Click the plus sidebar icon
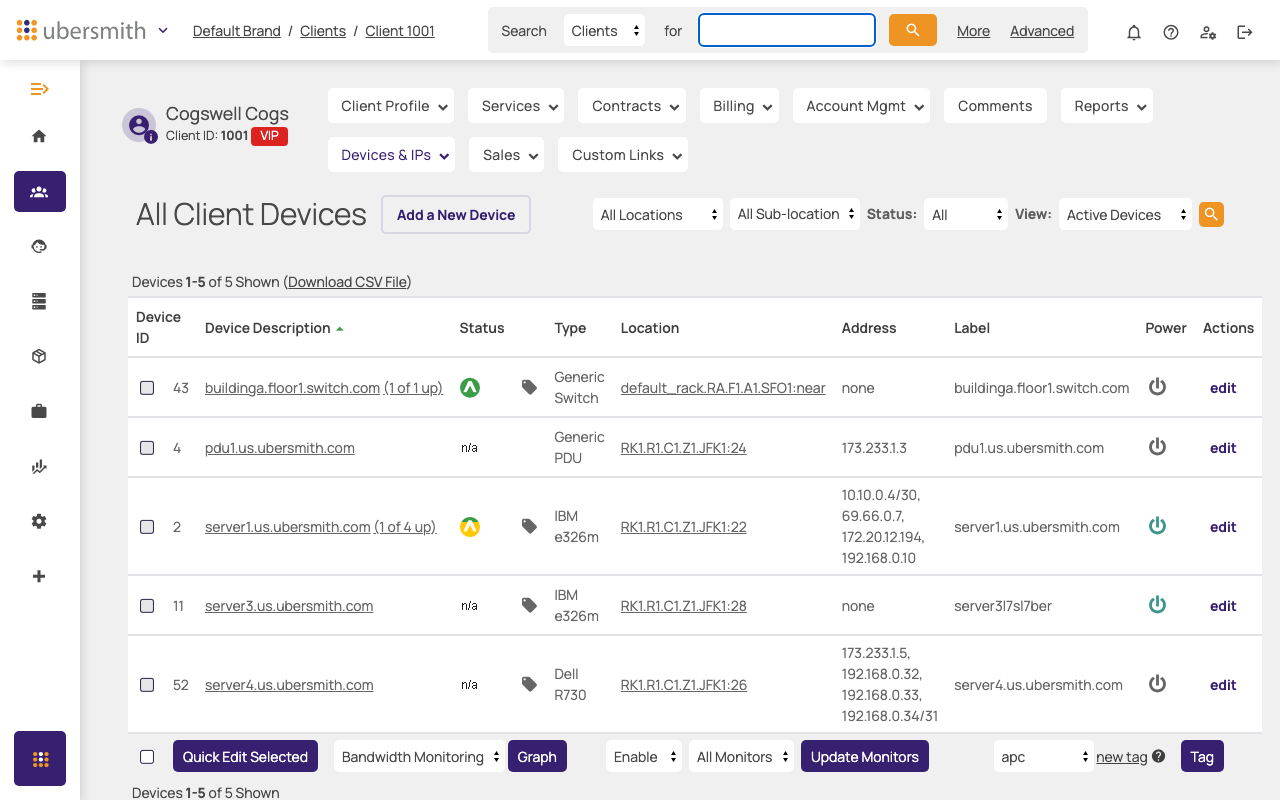The height and width of the screenshot is (800, 1280). (39, 576)
